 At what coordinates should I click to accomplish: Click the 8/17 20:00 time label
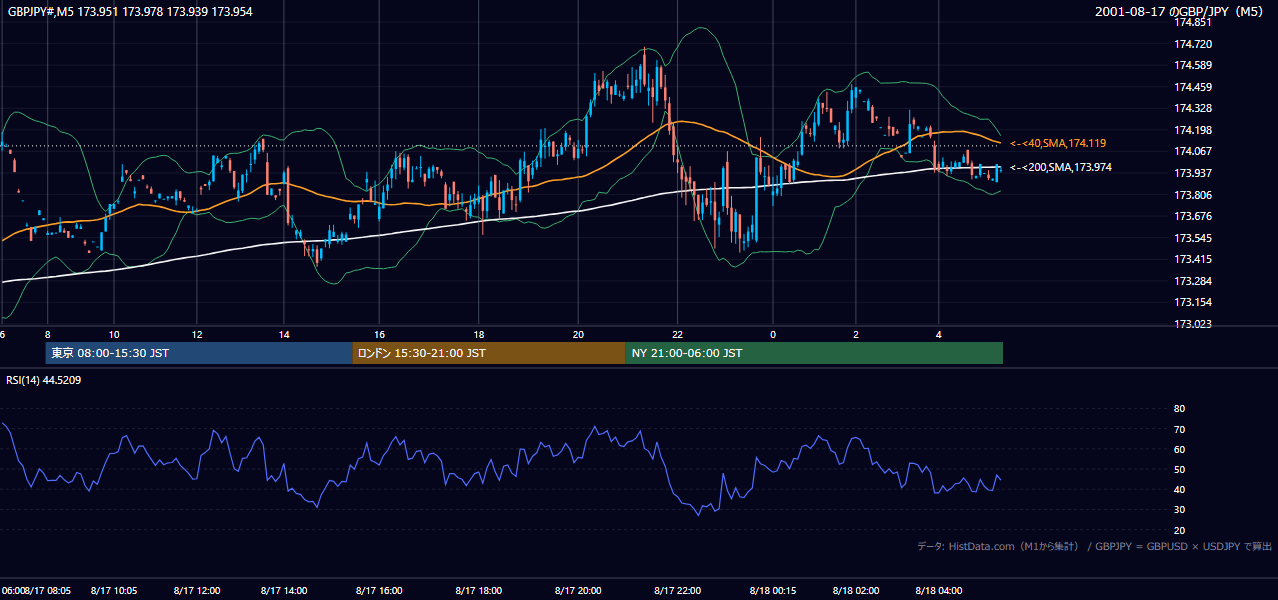pyautogui.click(x=578, y=591)
